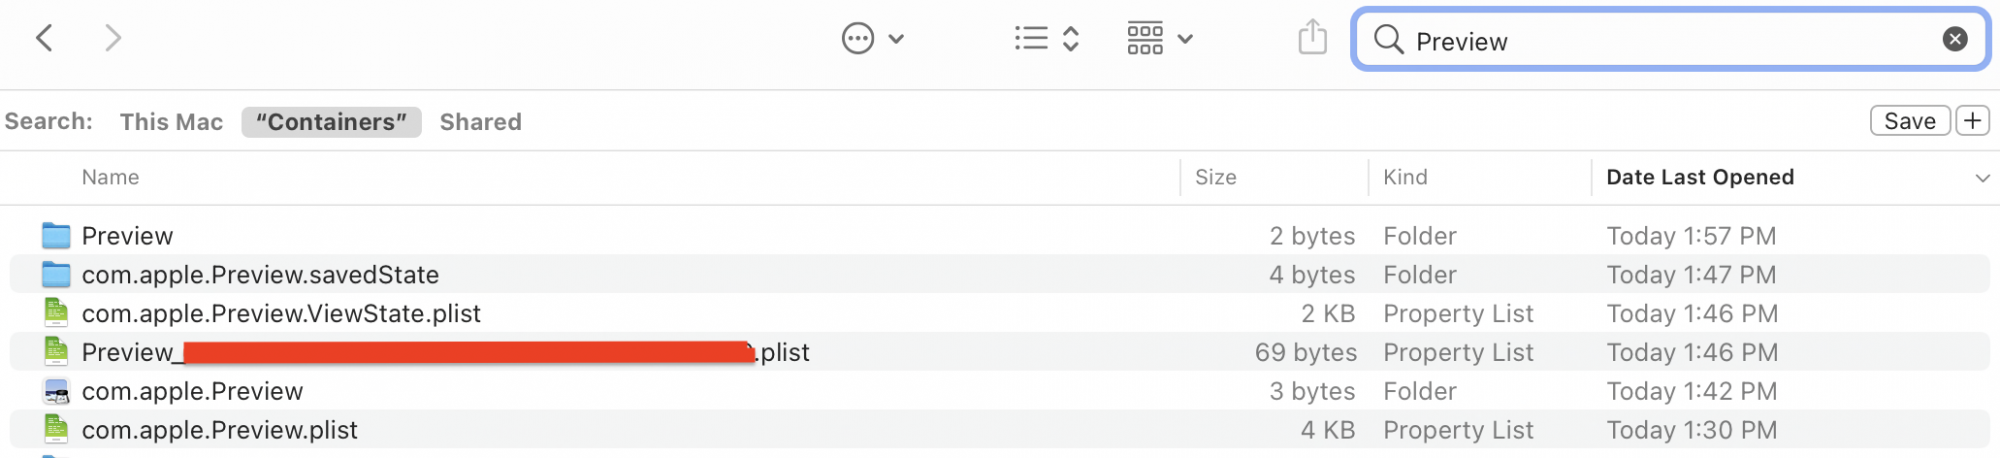Image resolution: width=2000 pixels, height=458 pixels.
Task: Click the magnifying glass search icon
Action: click(x=1388, y=39)
